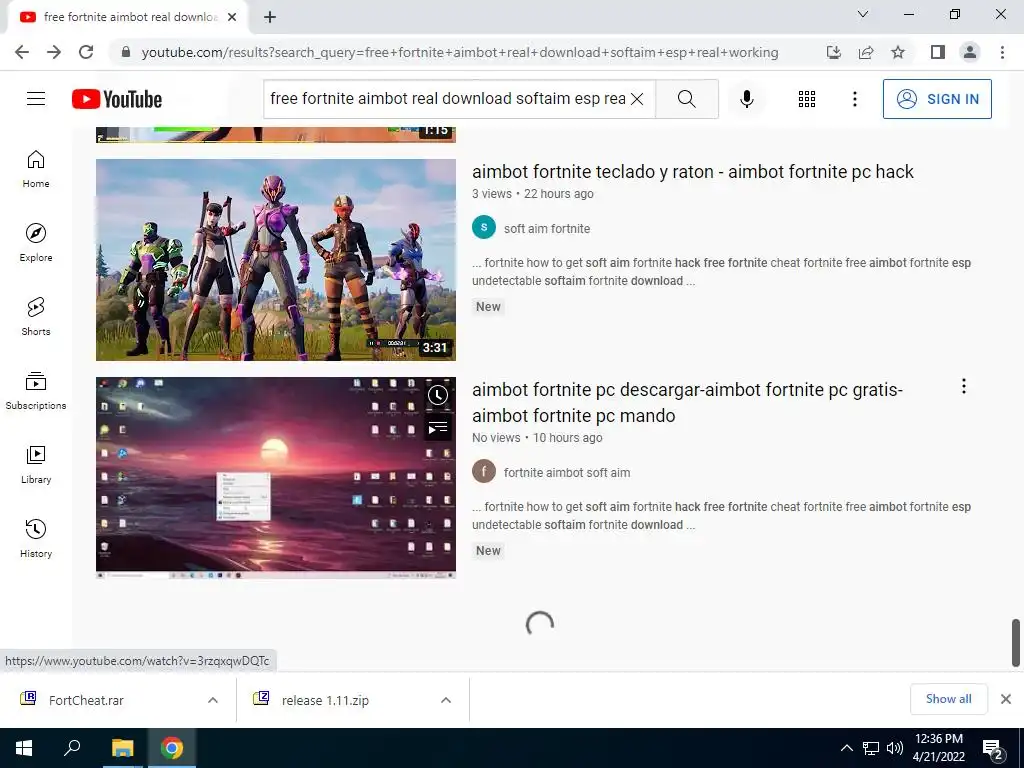Clear the search query with X
The height and width of the screenshot is (768, 1024).
point(637,99)
